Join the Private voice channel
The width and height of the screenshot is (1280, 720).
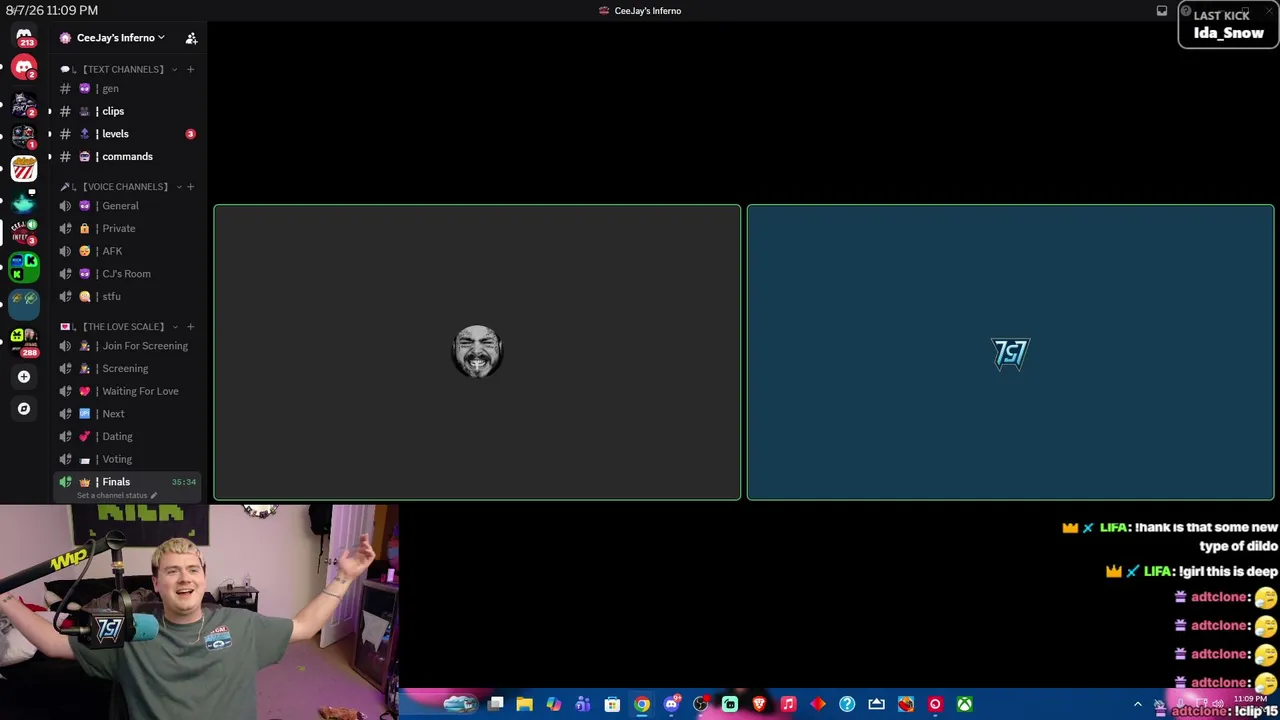coord(128,229)
